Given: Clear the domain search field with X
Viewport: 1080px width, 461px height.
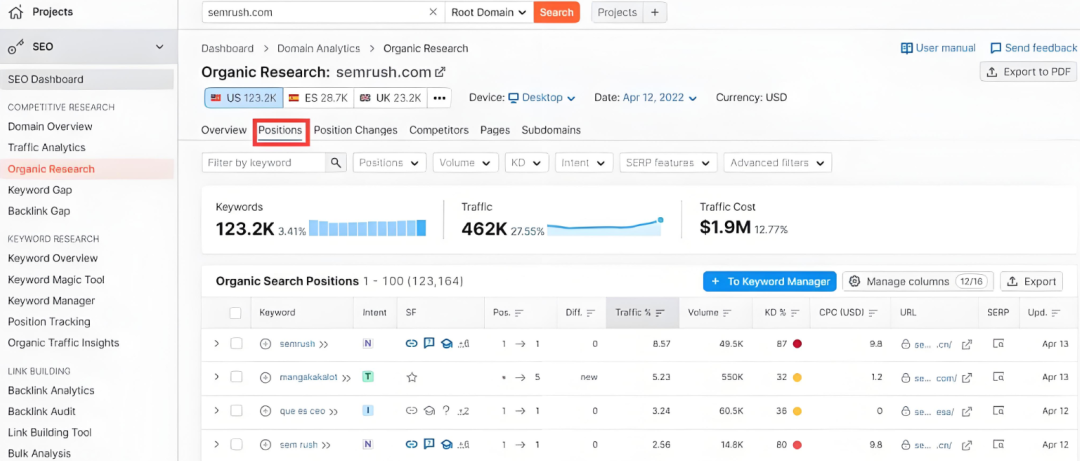Looking at the screenshot, I should (x=433, y=12).
